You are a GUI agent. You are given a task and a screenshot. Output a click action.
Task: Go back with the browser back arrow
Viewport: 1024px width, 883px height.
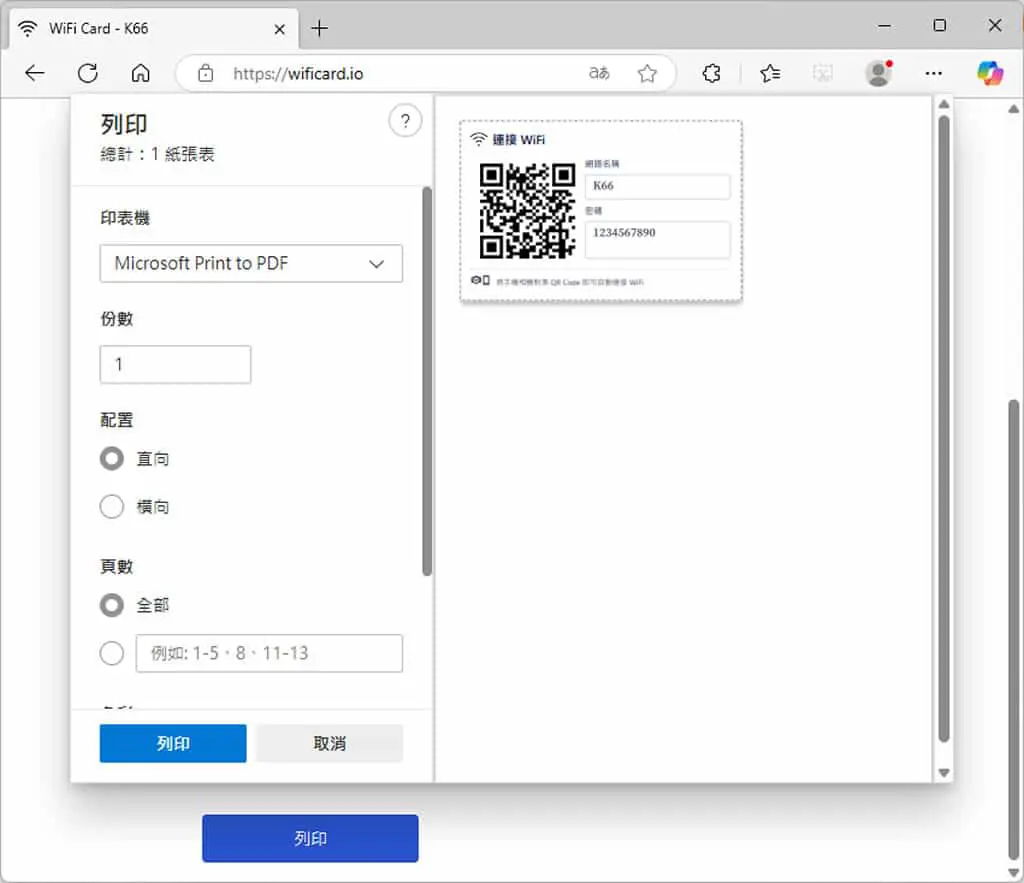[x=35, y=73]
